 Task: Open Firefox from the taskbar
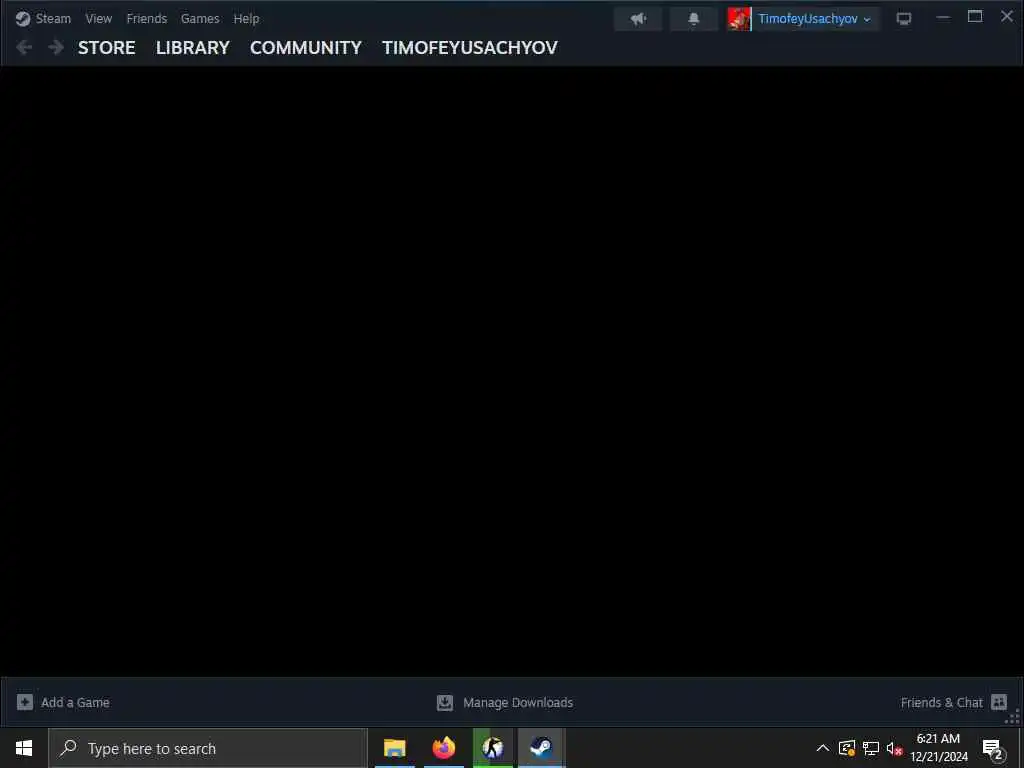[x=444, y=748]
